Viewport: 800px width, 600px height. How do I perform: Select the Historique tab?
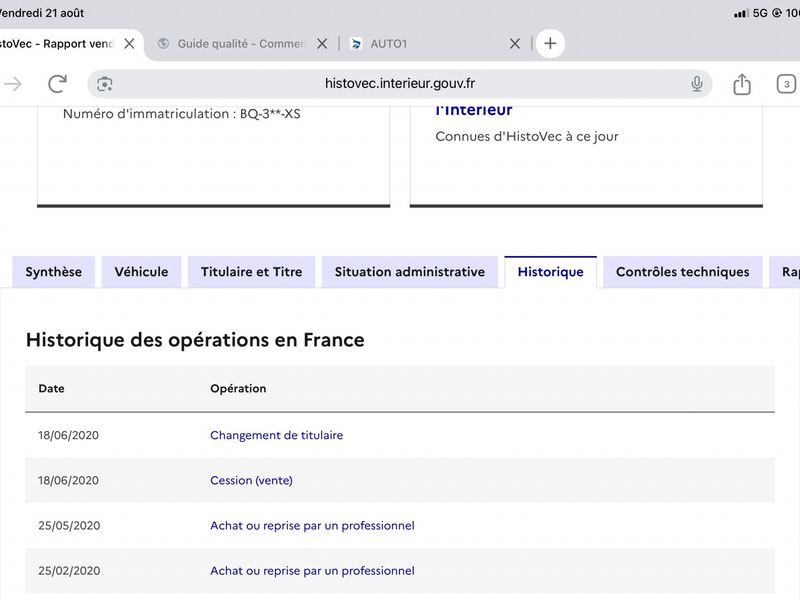(551, 272)
